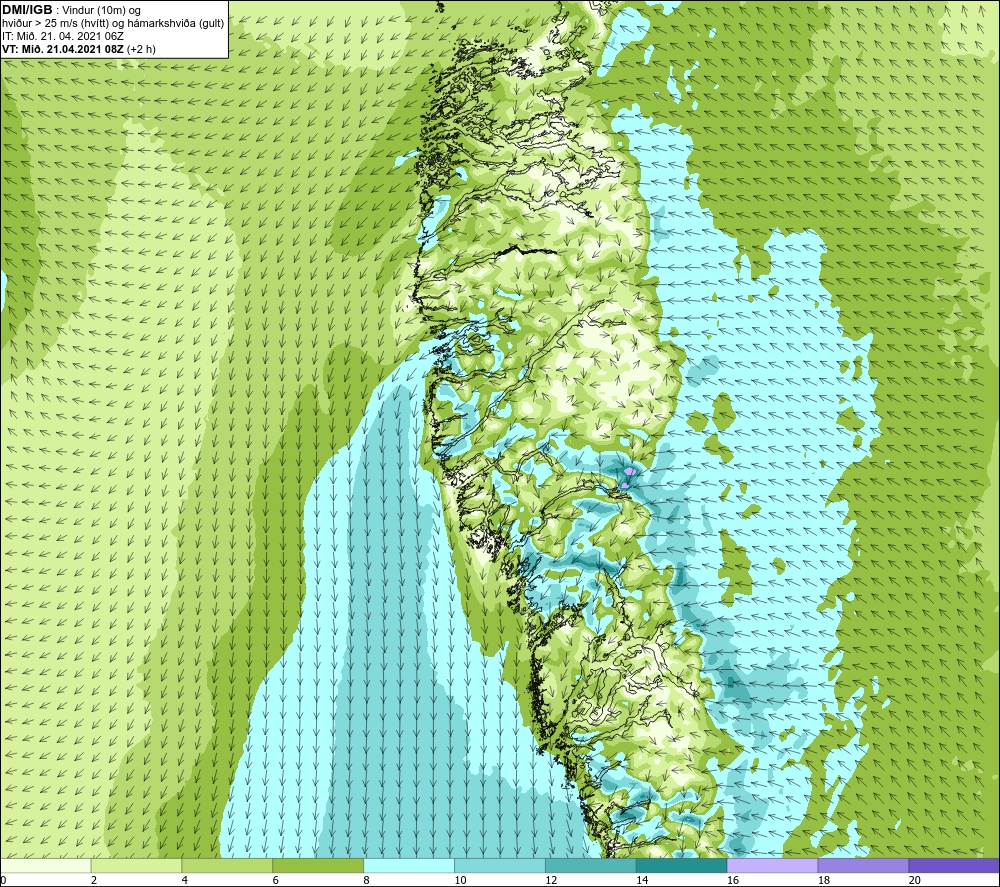The height and width of the screenshot is (887, 1000).
Task: Click the 10–12 m/s legend swatch
Action: coord(499,866)
